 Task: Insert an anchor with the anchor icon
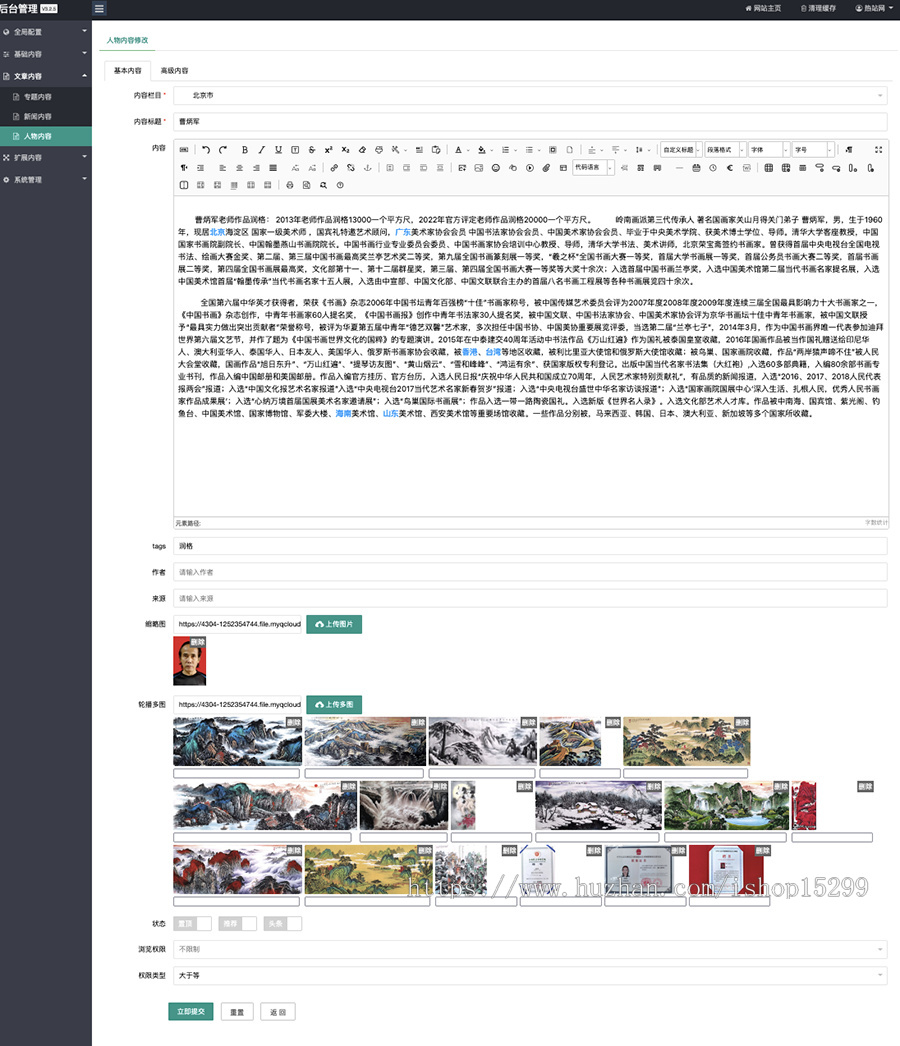(x=367, y=168)
